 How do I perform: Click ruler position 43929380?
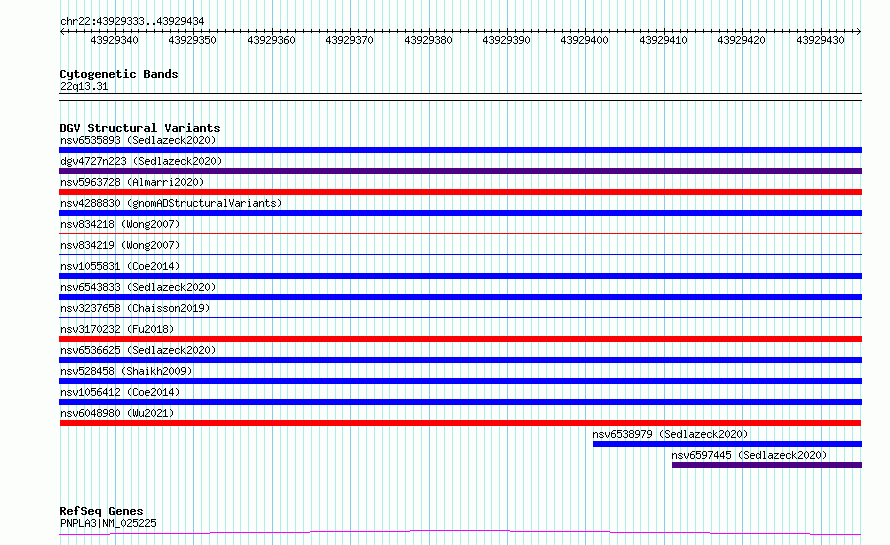[x=429, y=40]
